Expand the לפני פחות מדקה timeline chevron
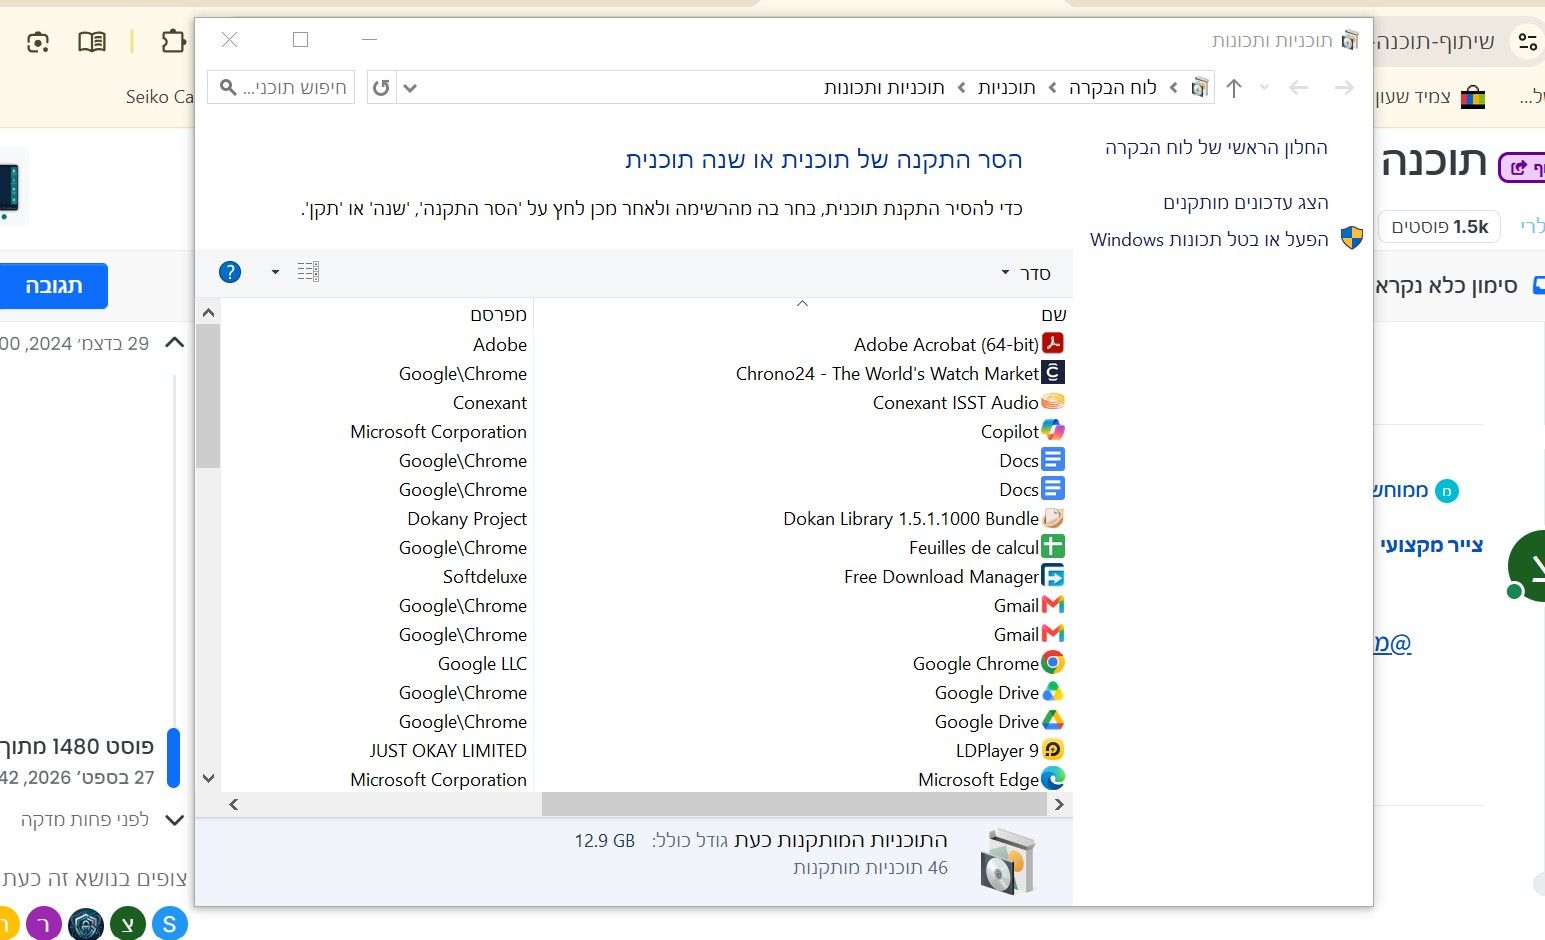The width and height of the screenshot is (1545, 940). (x=174, y=820)
